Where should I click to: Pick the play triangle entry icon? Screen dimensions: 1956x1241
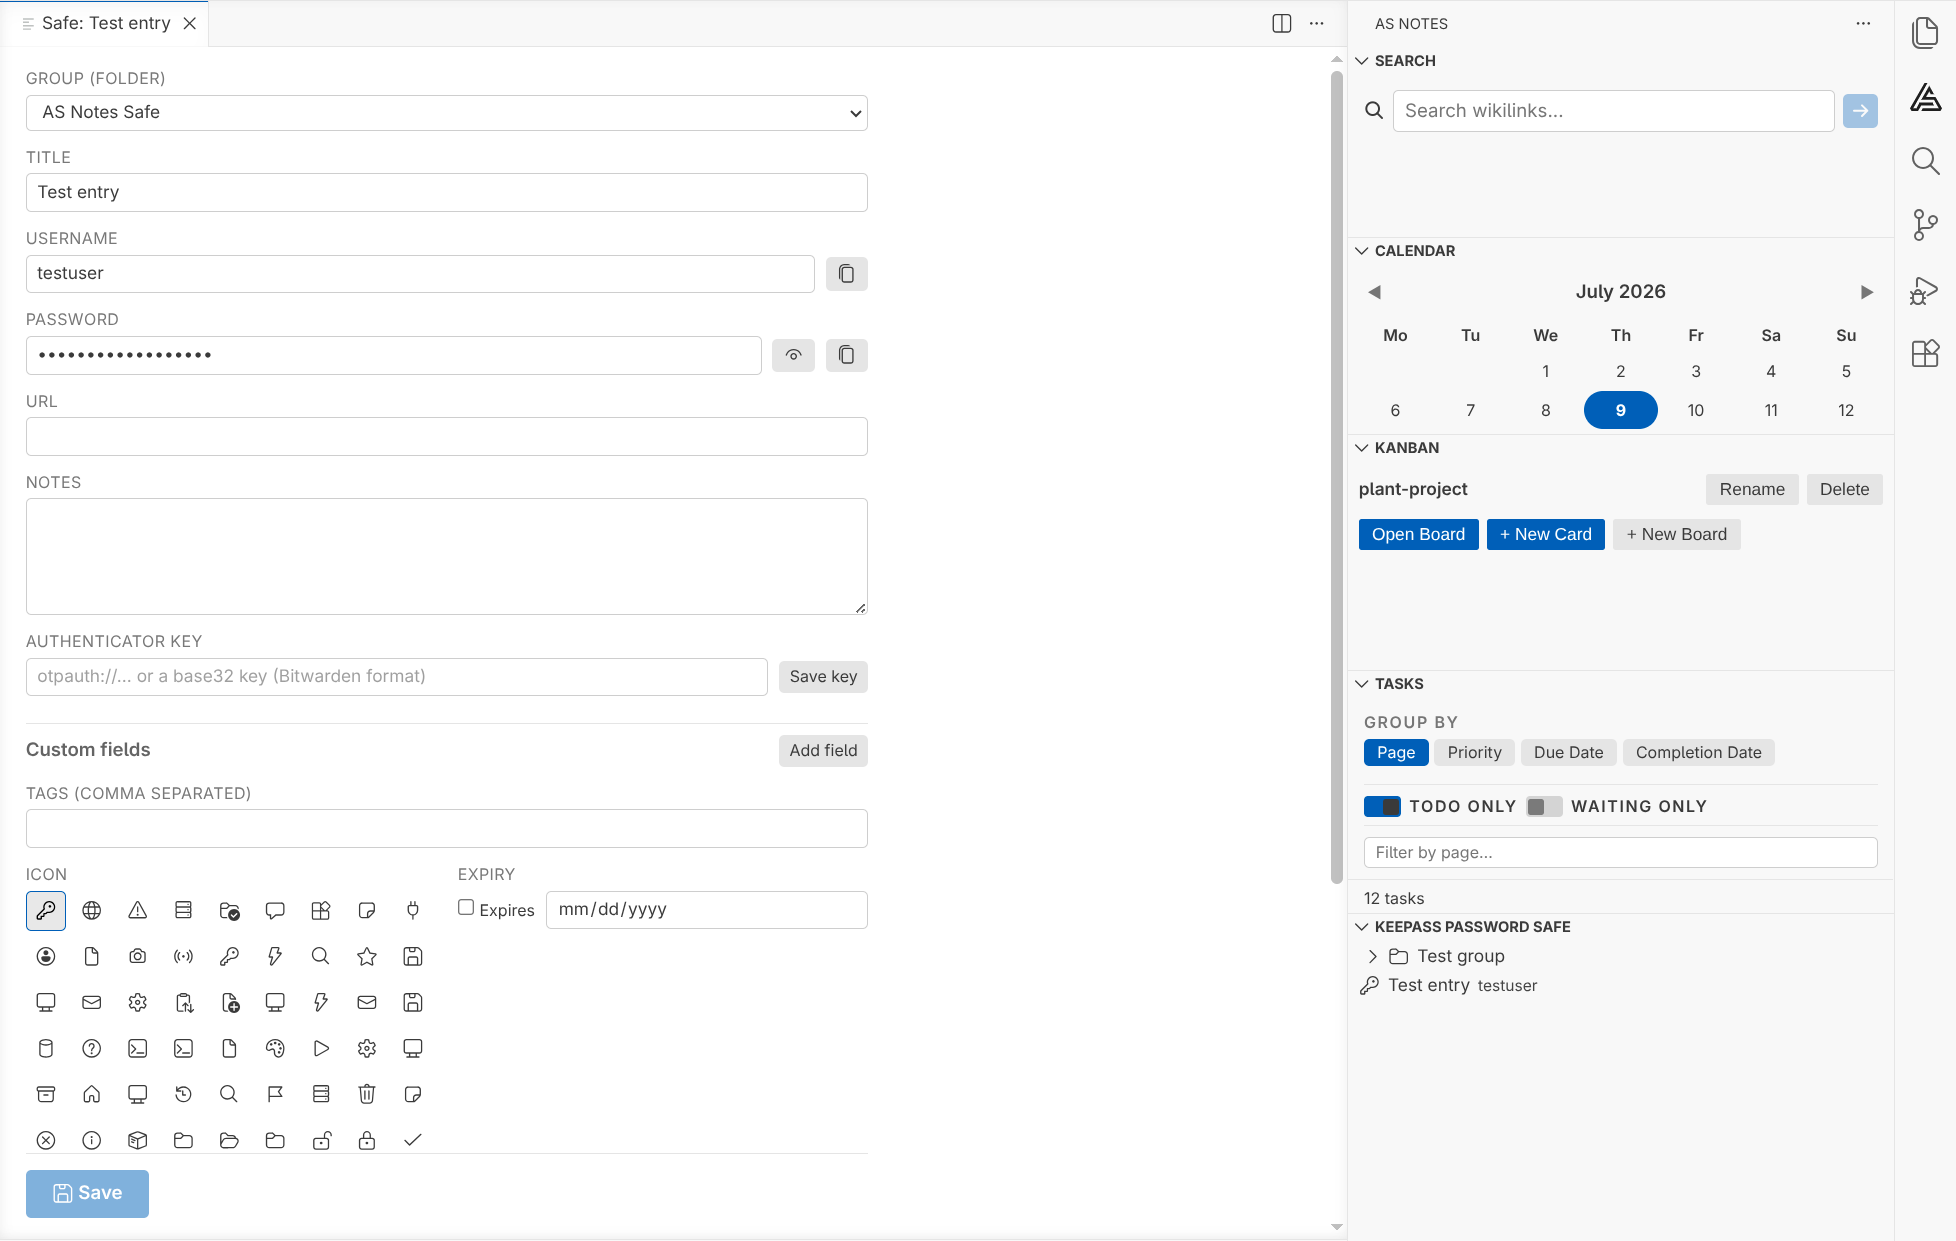[x=321, y=1048]
